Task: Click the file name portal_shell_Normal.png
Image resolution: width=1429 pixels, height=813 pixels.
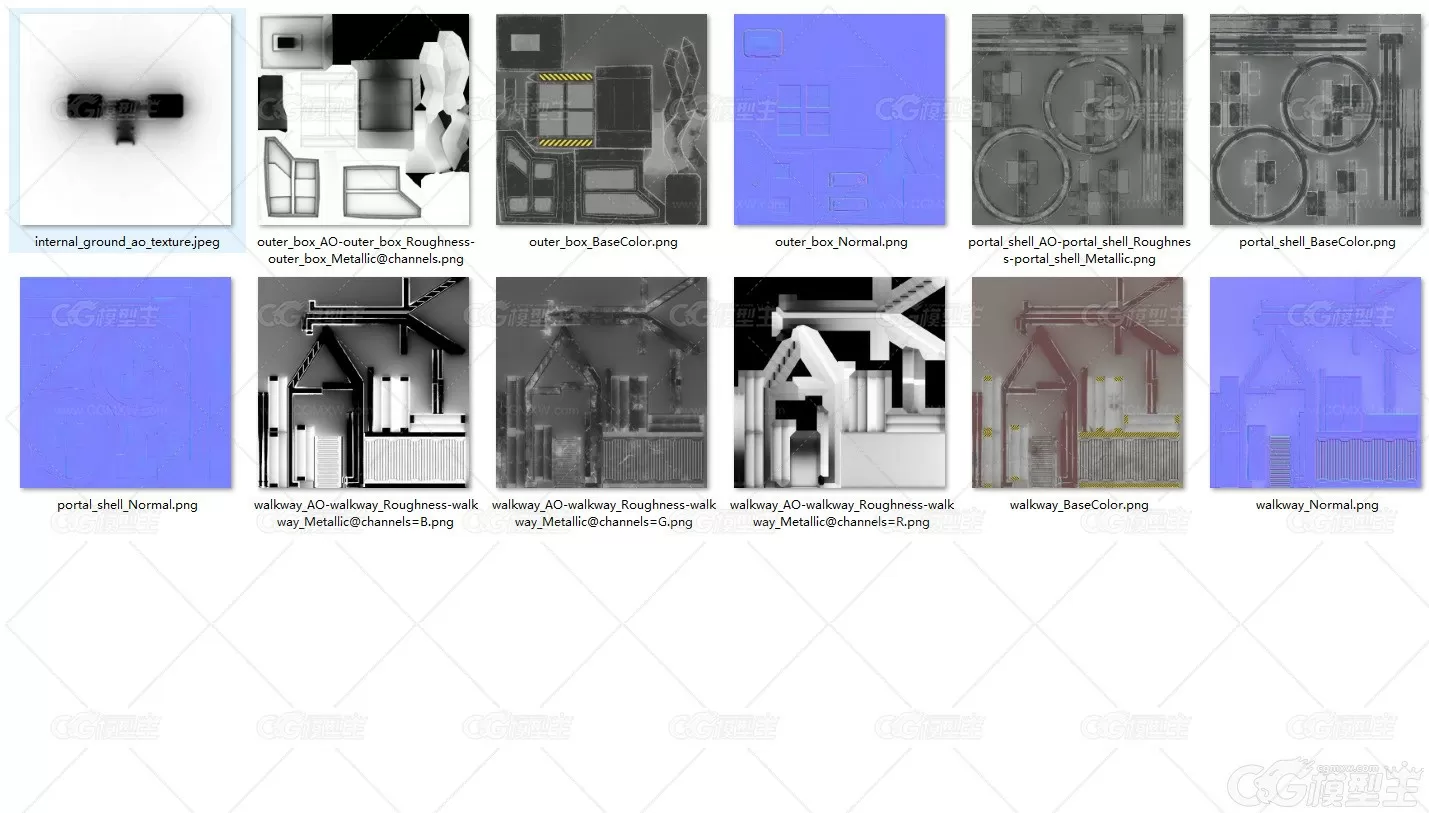Action: 127,505
